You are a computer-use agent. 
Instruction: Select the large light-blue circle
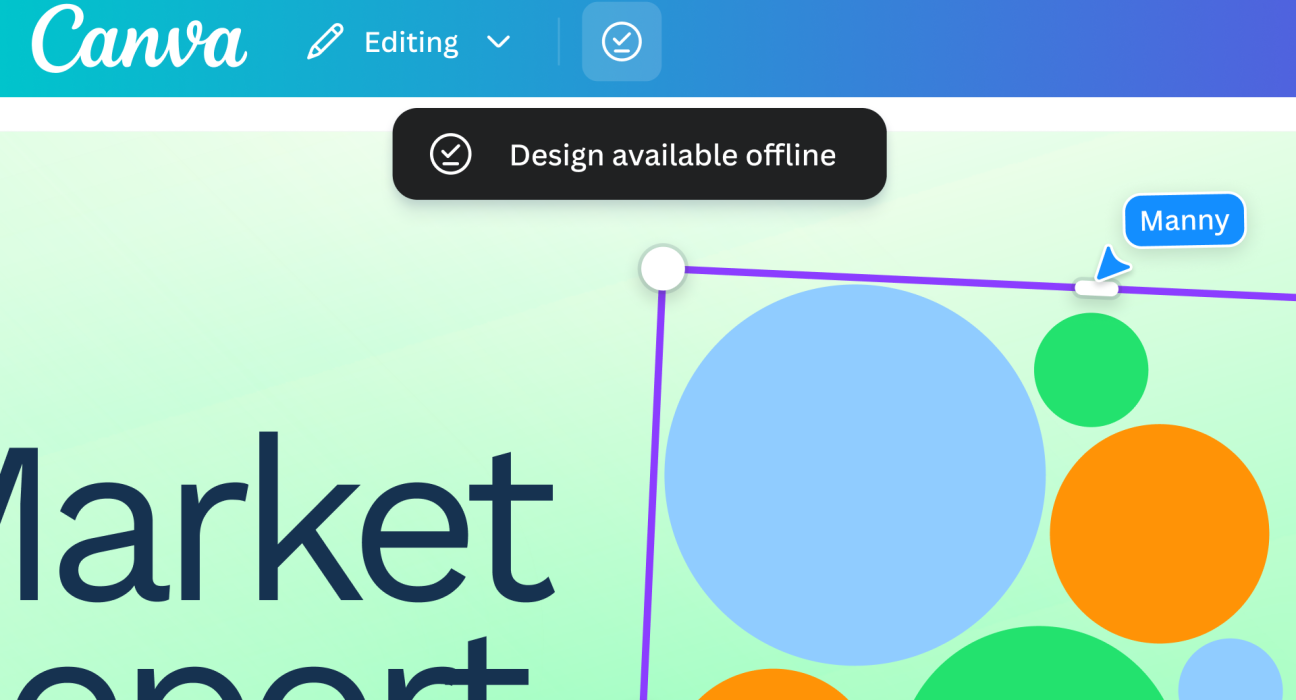click(x=855, y=475)
